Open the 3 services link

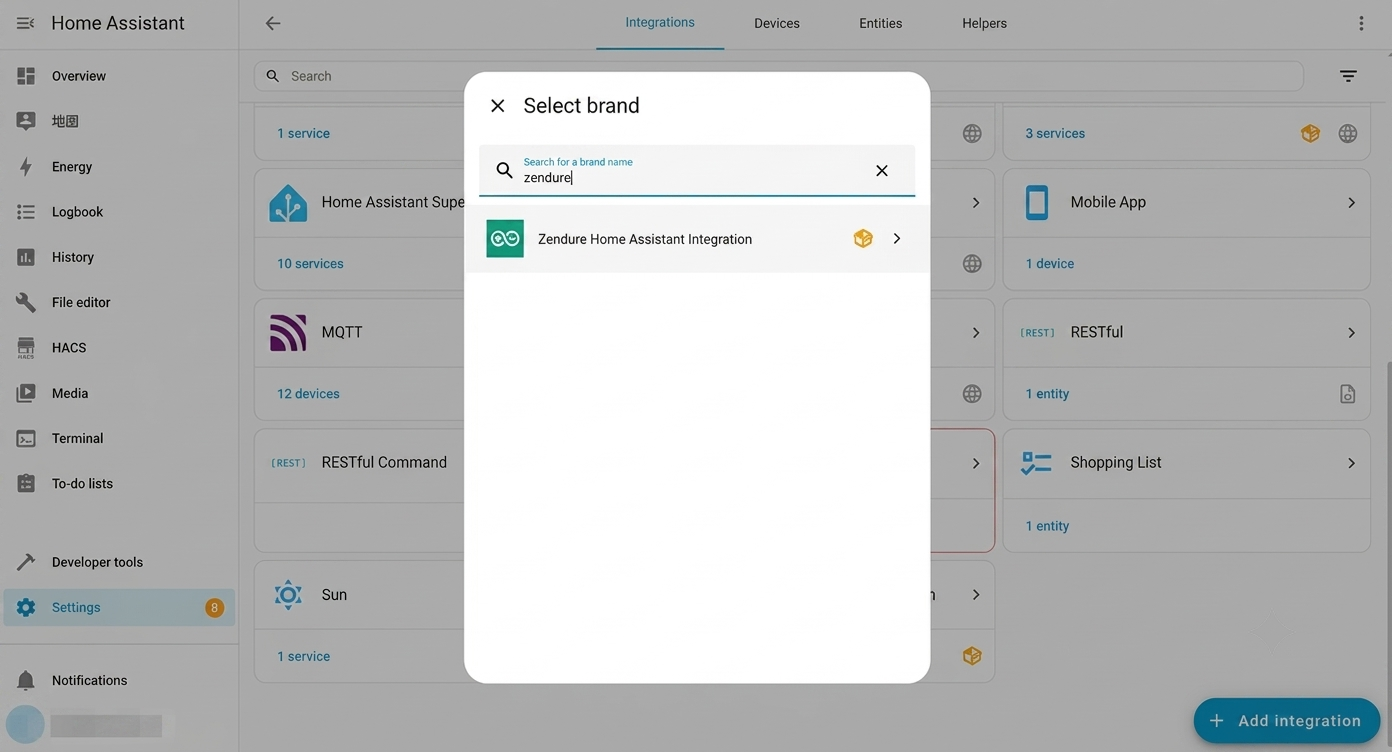[x=1055, y=133]
